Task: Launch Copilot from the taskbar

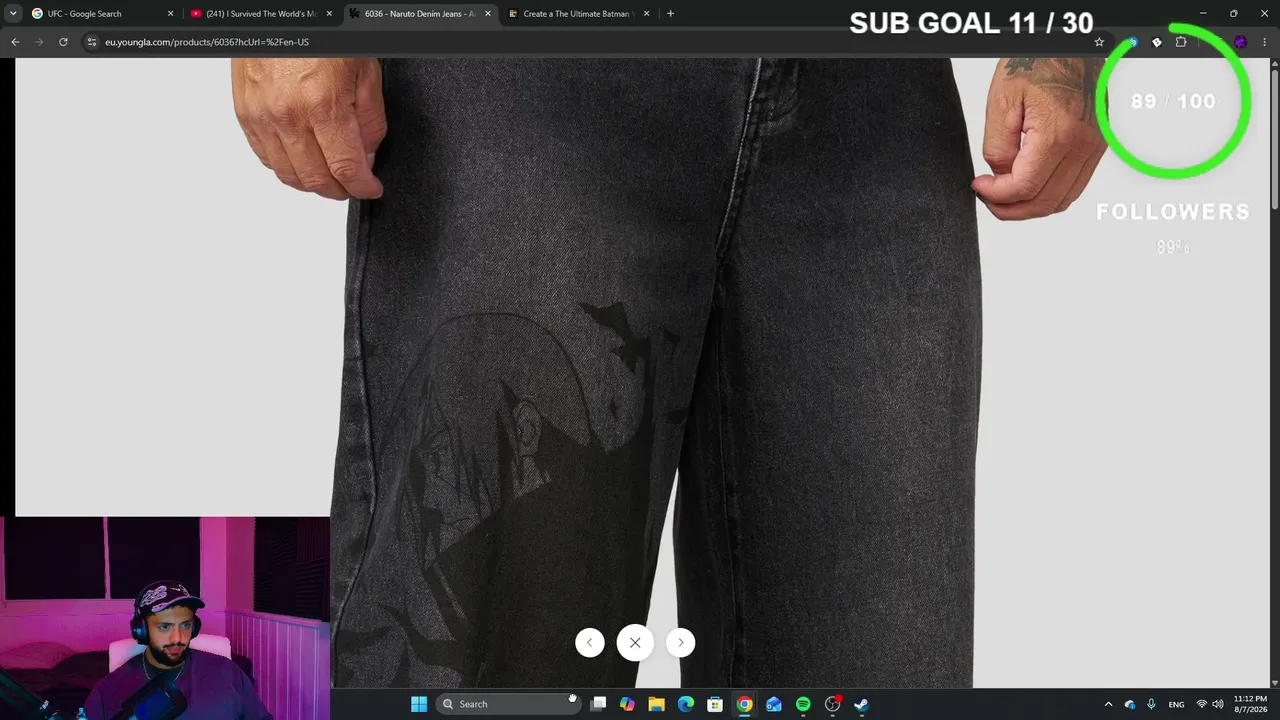Action: 627,704
